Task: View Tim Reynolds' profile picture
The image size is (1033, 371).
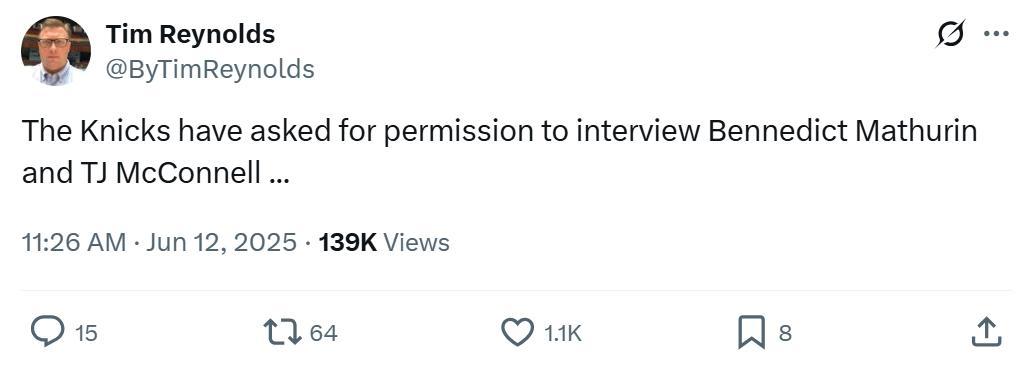Action: 56,51
